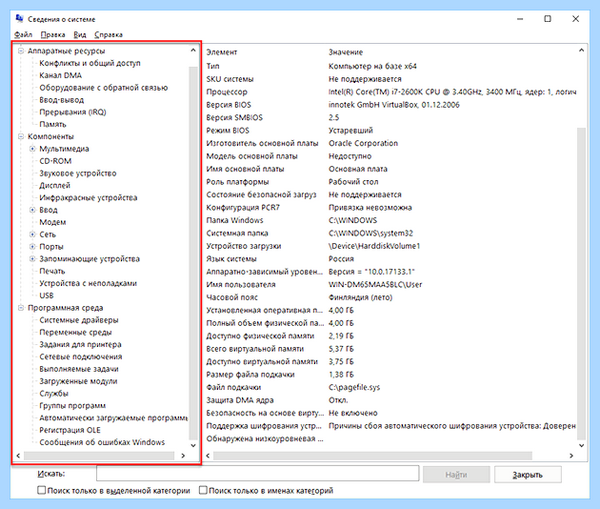Expand the Запоминающие устройства node
Image resolution: width=600 pixels, height=509 pixels.
[x=33, y=259]
